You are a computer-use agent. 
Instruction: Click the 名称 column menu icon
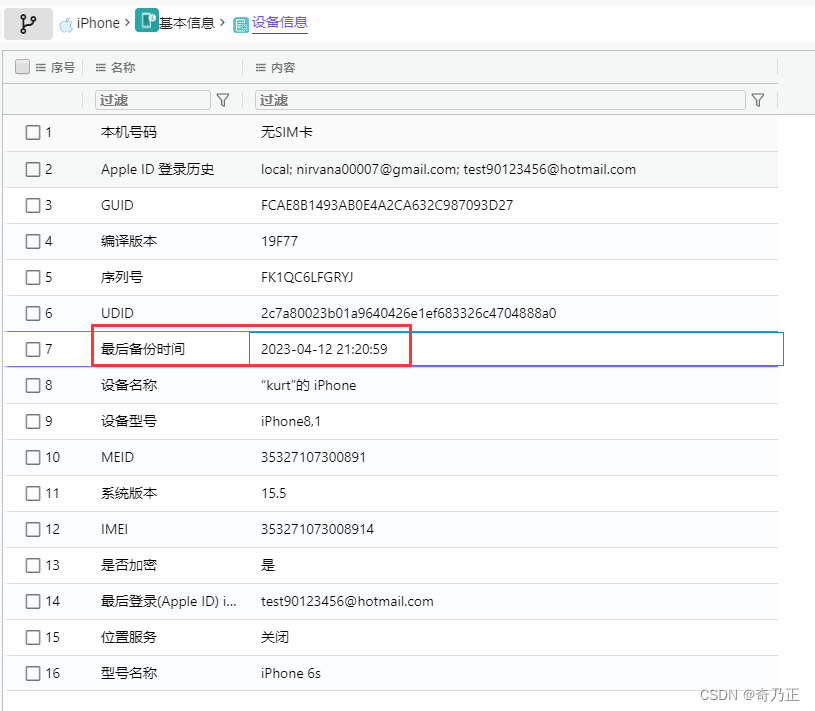click(101, 68)
